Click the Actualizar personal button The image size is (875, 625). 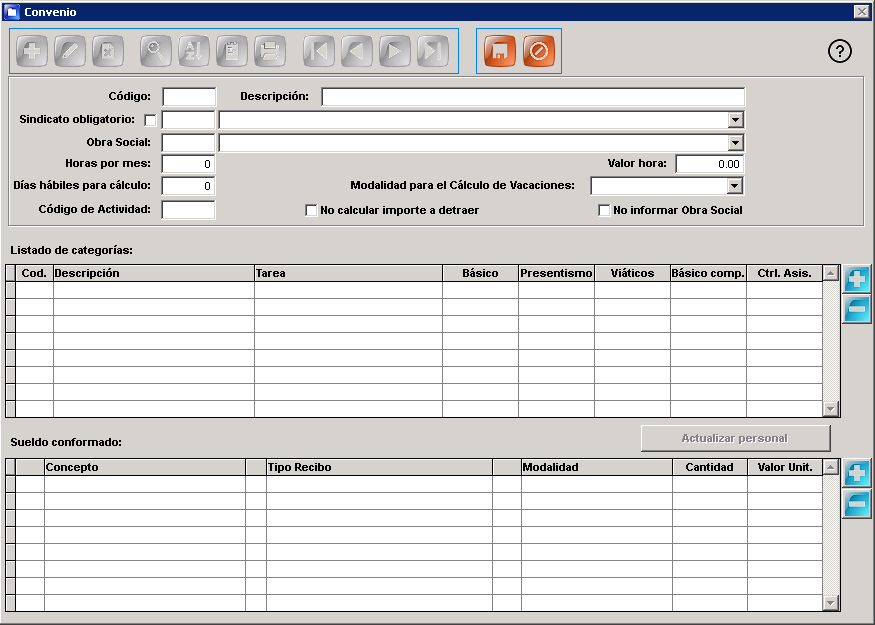(735, 439)
